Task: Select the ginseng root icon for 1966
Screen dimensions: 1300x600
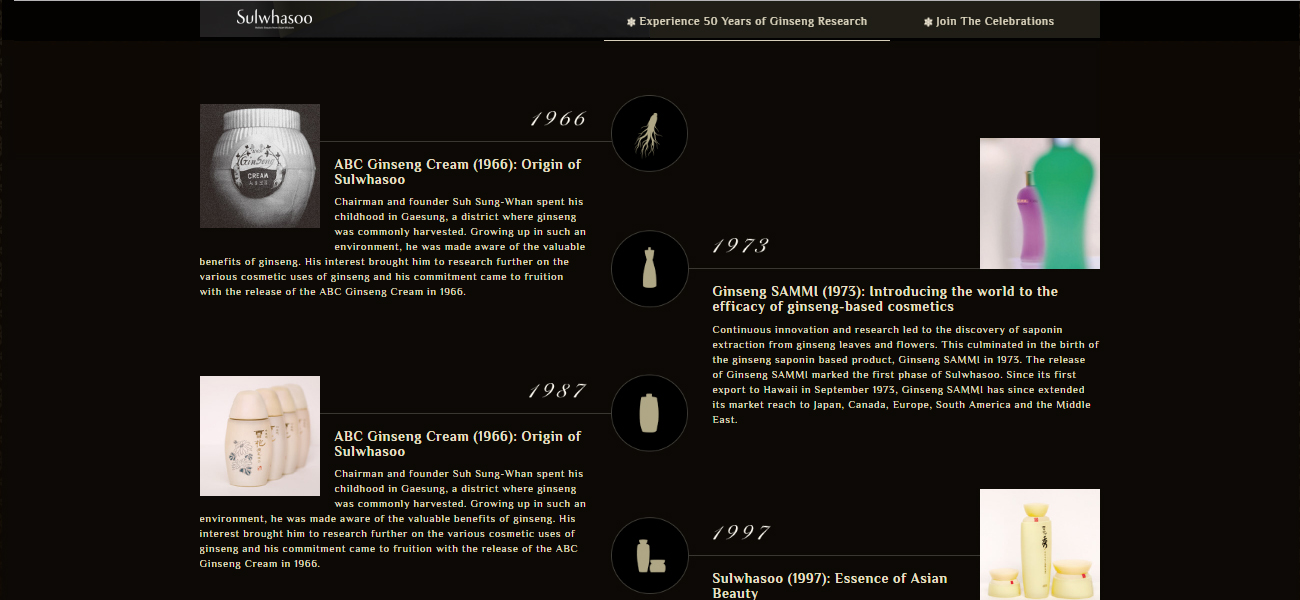Action: coord(649,134)
